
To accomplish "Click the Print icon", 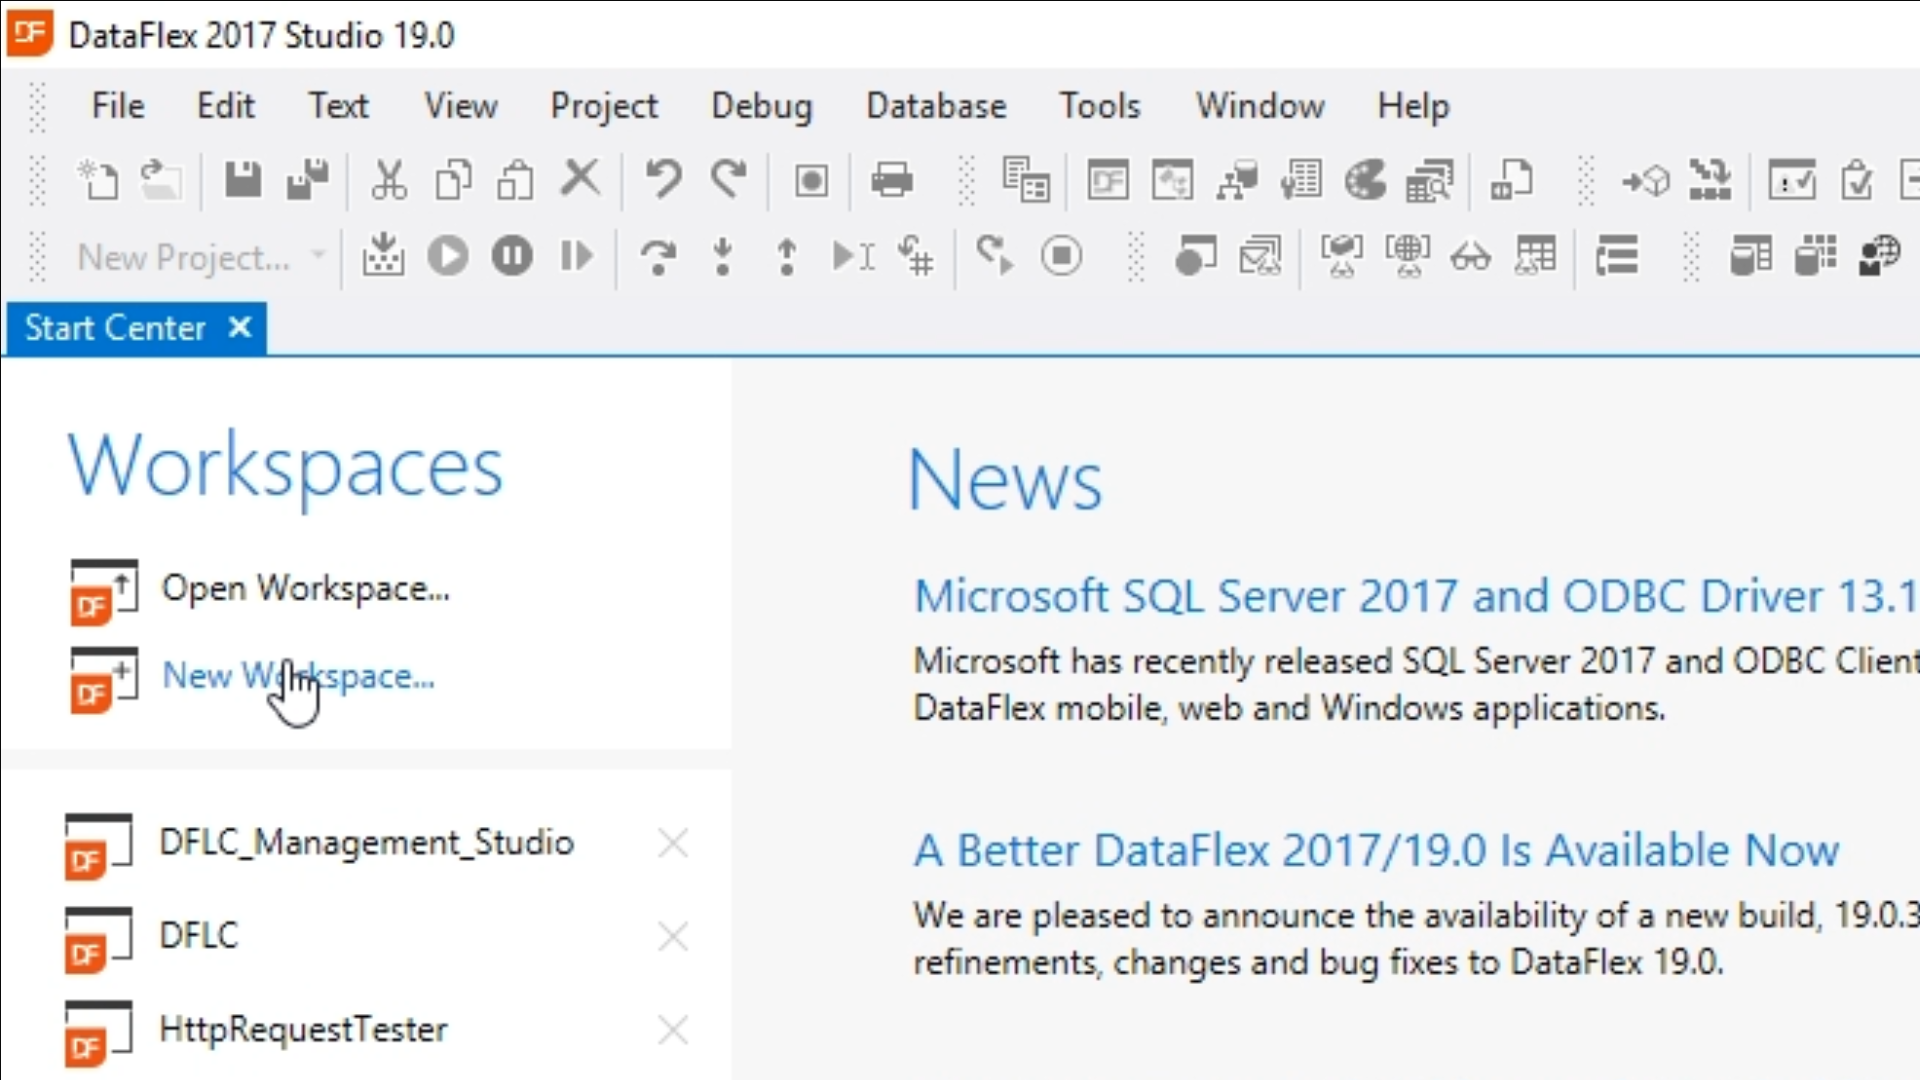I will 891,181.
